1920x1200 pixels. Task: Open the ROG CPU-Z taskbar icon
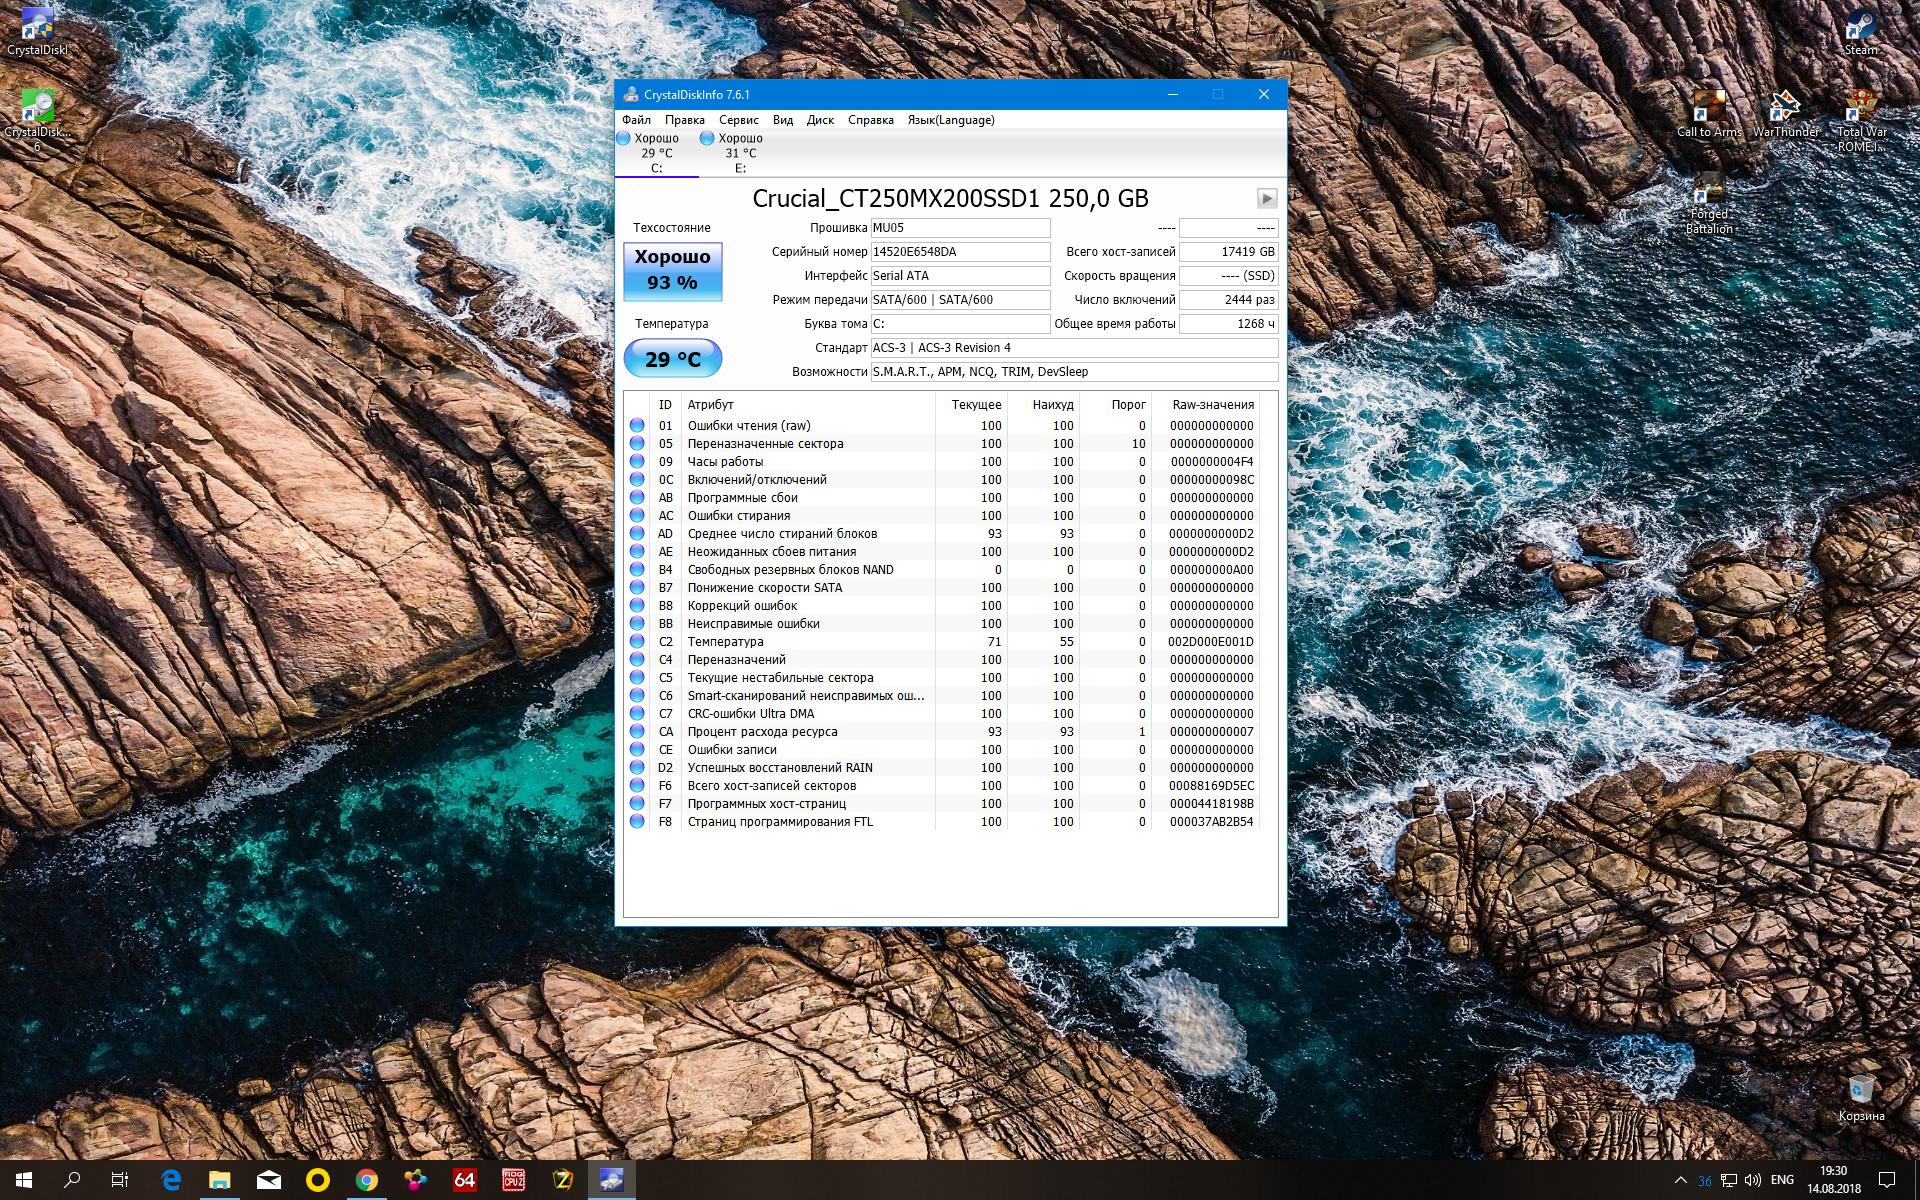coord(514,1180)
